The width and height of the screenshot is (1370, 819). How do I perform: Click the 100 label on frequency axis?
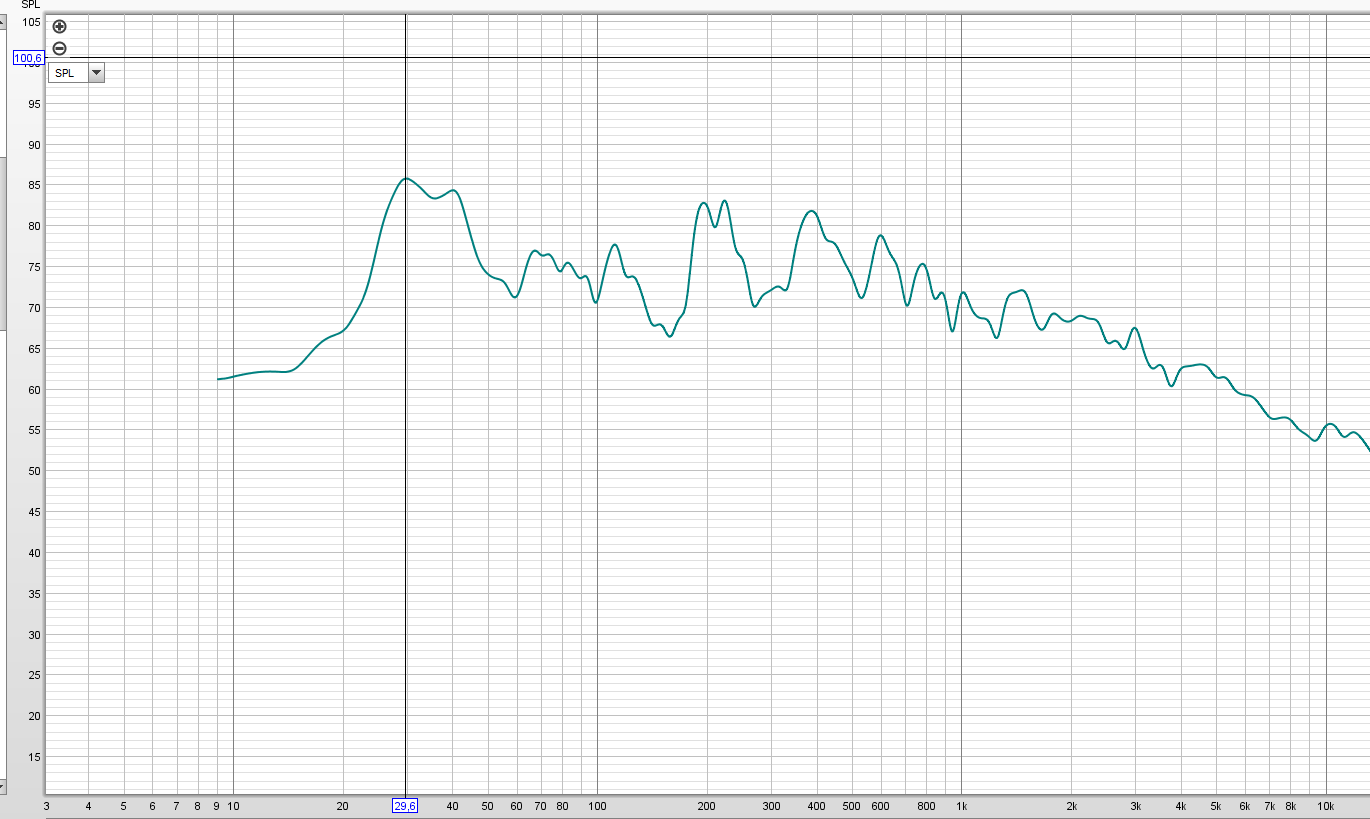(597, 806)
